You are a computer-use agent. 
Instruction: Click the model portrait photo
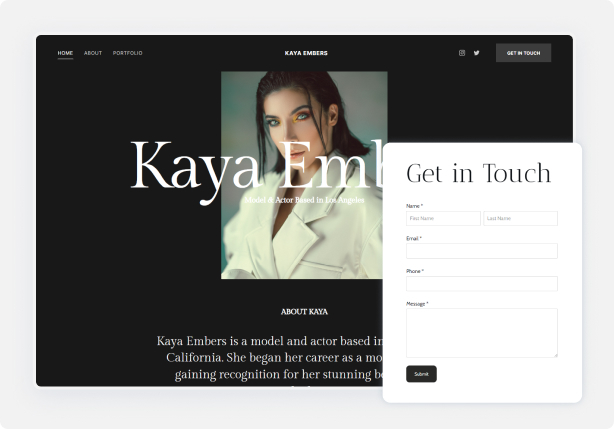(304, 175)
